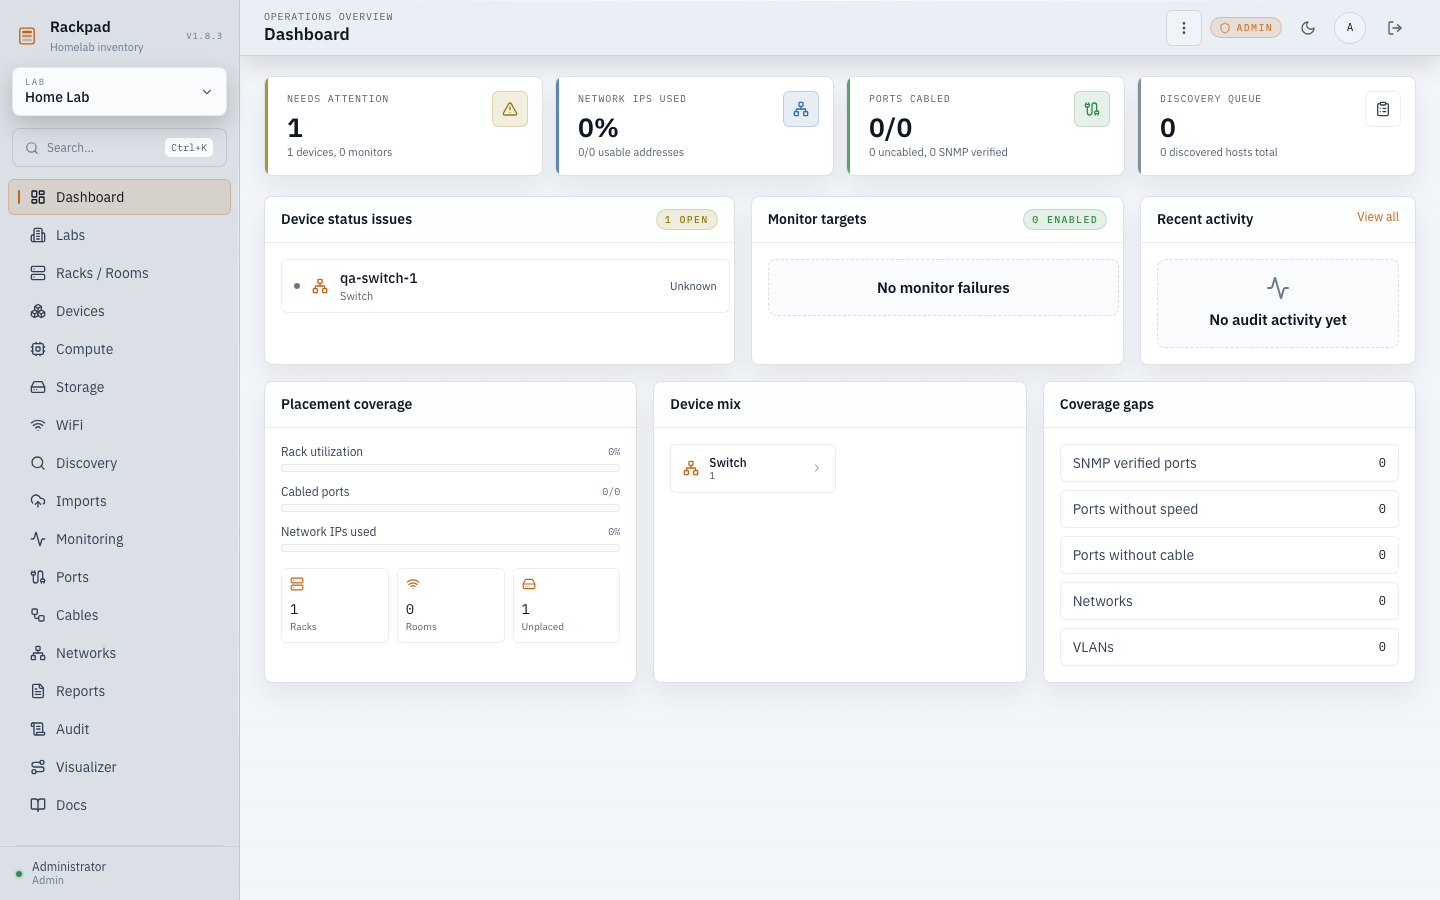The height and width of the screenshot is (900, 1440).
Task: Click the Discovery Queue clipboard icon
Action: 1383,109
